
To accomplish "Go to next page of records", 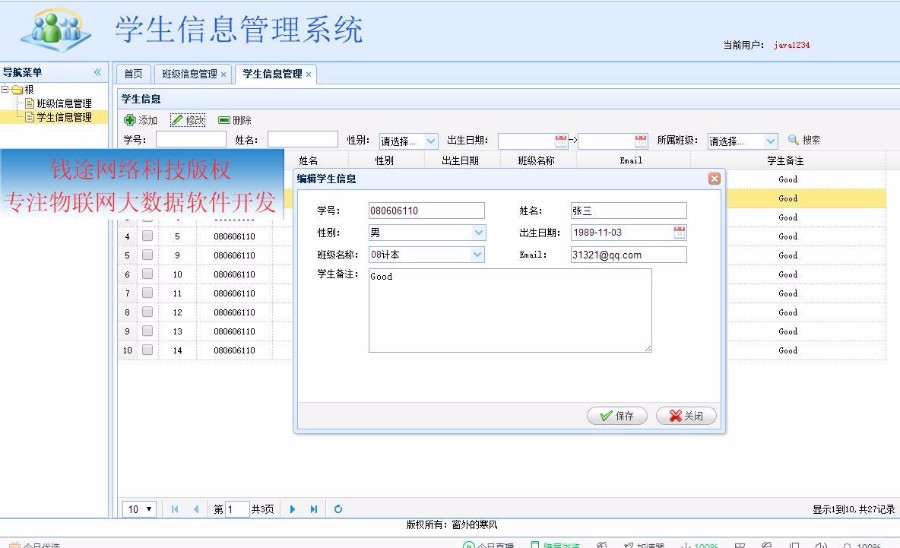I will 293,509.
